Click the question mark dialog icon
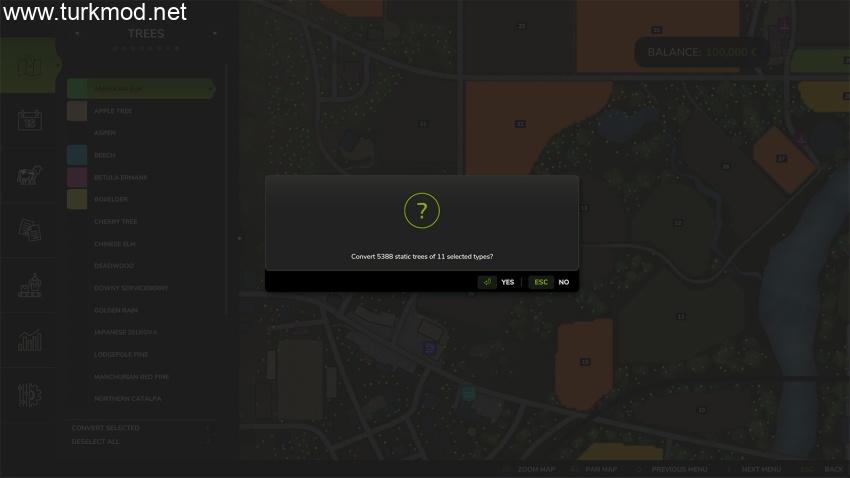This screenshot has width=850, height=478. tap(422, 210)
